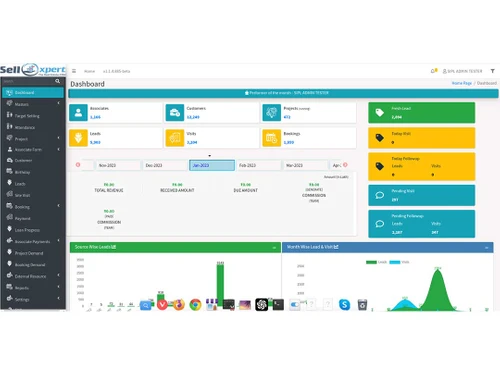Screen dimensions: 500x375
Task: Select the Dec-2022 month tab
Action: 165,165
